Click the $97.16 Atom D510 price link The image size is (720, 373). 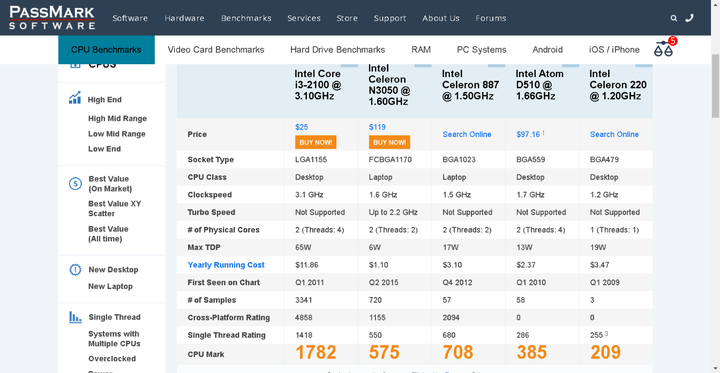click(x=529, y=134)
